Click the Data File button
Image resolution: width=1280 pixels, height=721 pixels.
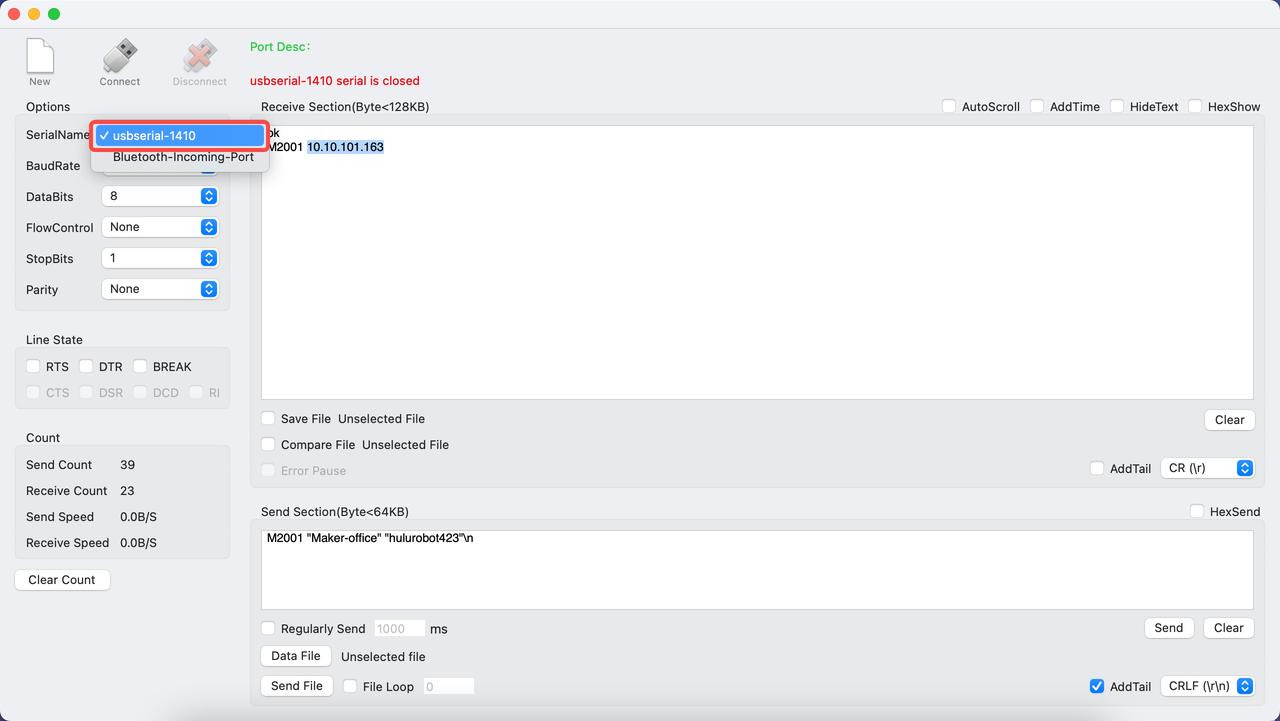(296, 656)
